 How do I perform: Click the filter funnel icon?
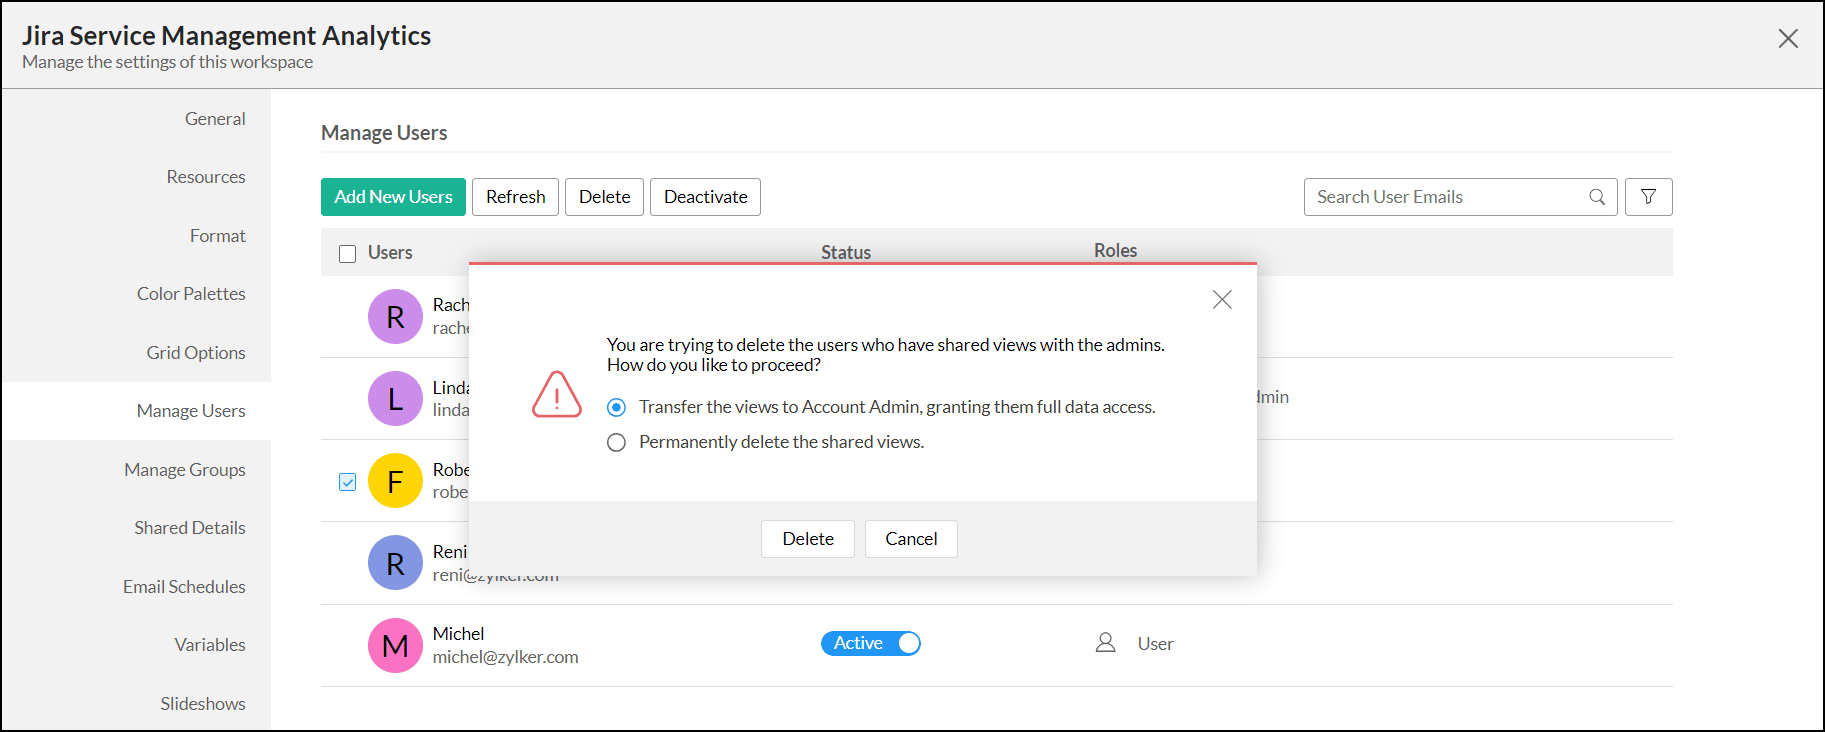pos(1648,197)
